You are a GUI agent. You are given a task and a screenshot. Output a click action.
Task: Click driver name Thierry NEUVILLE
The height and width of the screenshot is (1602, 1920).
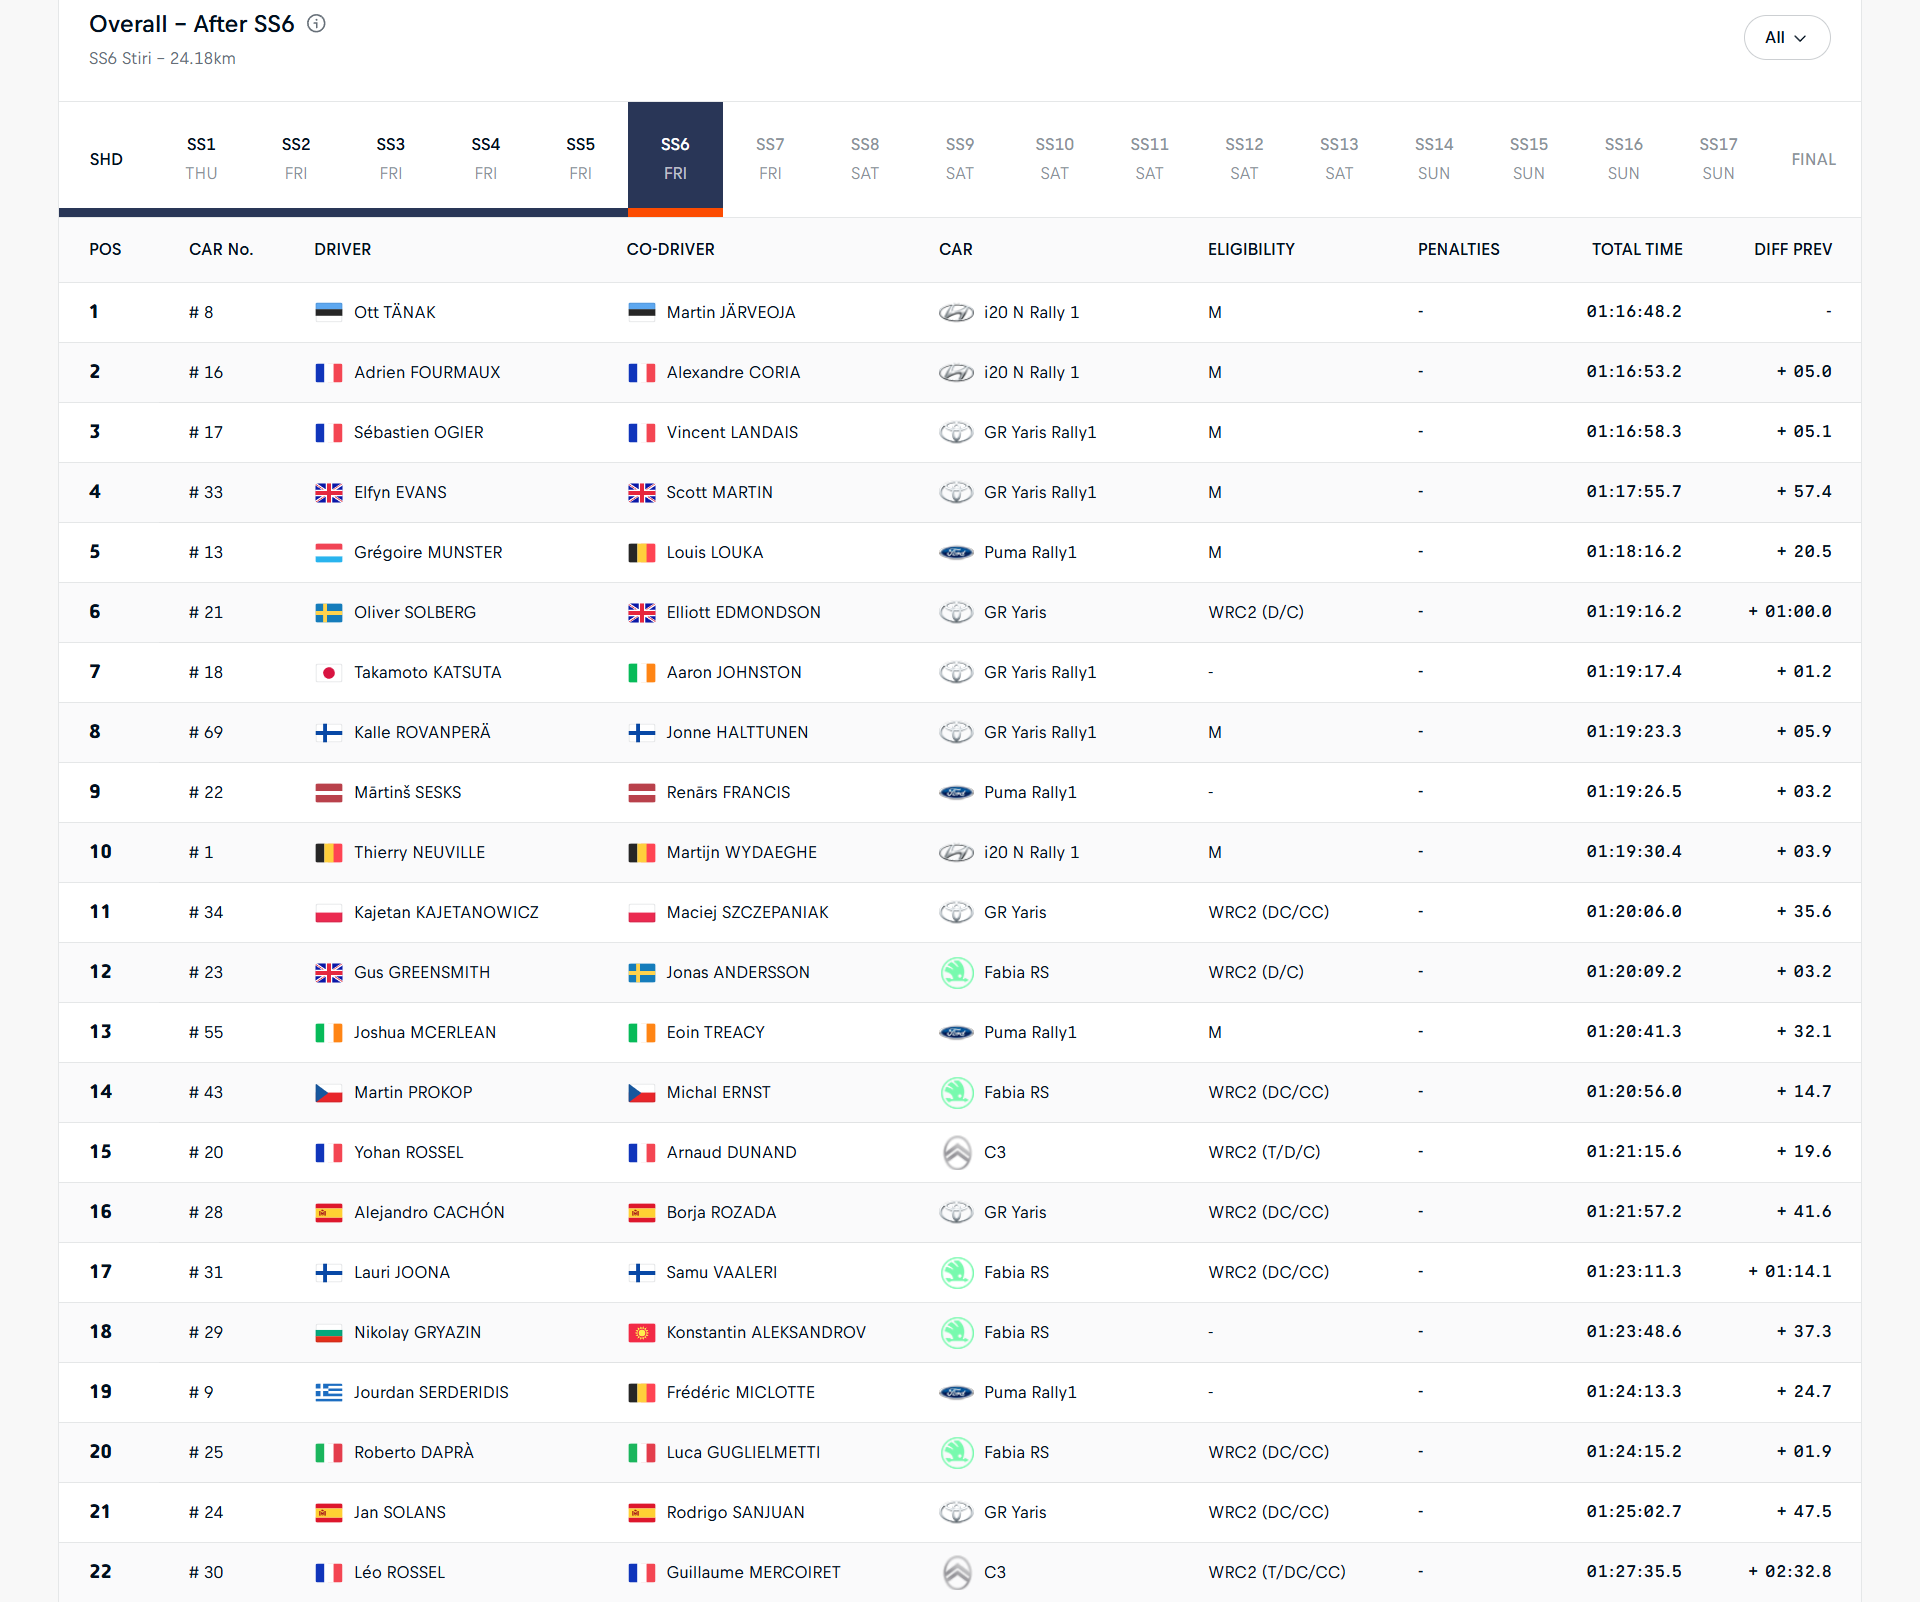(419, 853)
